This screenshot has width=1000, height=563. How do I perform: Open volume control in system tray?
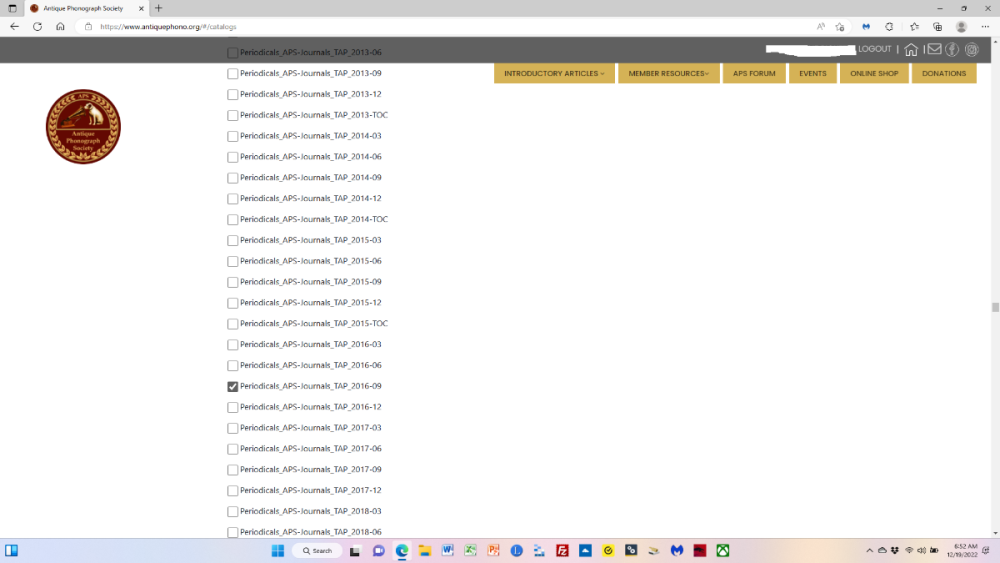922,550
